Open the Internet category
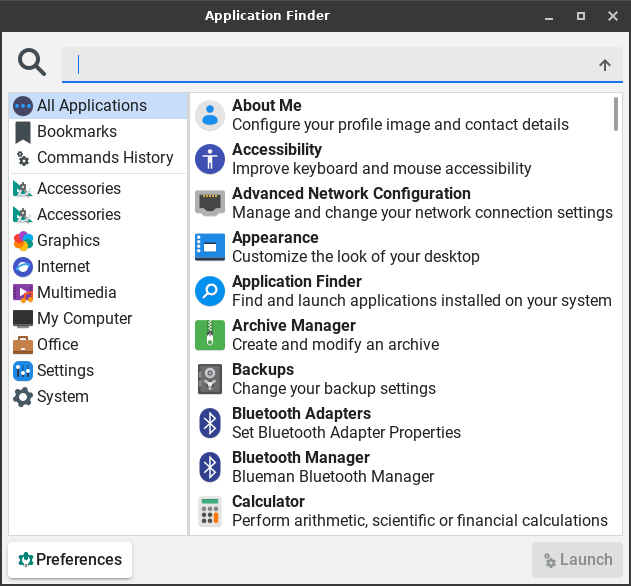 tap(63, 267)
